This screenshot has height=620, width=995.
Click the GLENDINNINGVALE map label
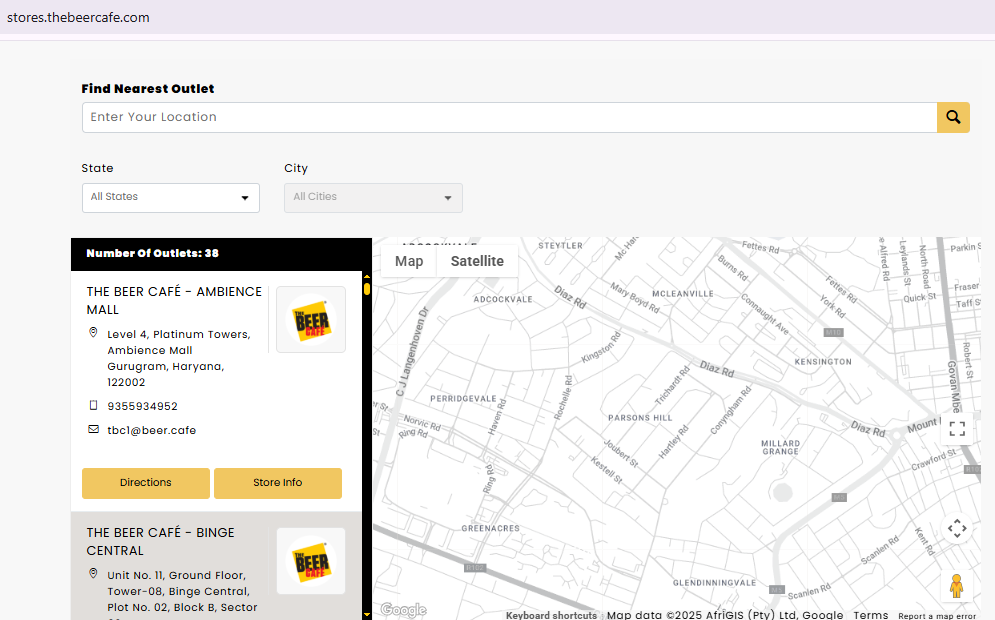(715, 583)
